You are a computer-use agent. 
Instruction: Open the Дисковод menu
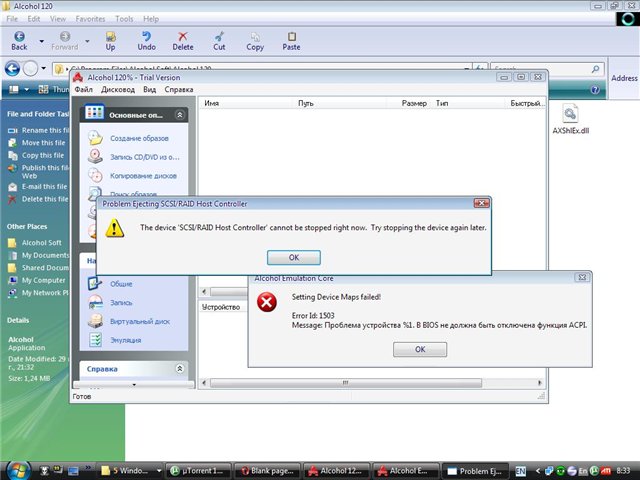tap(117, 89)
